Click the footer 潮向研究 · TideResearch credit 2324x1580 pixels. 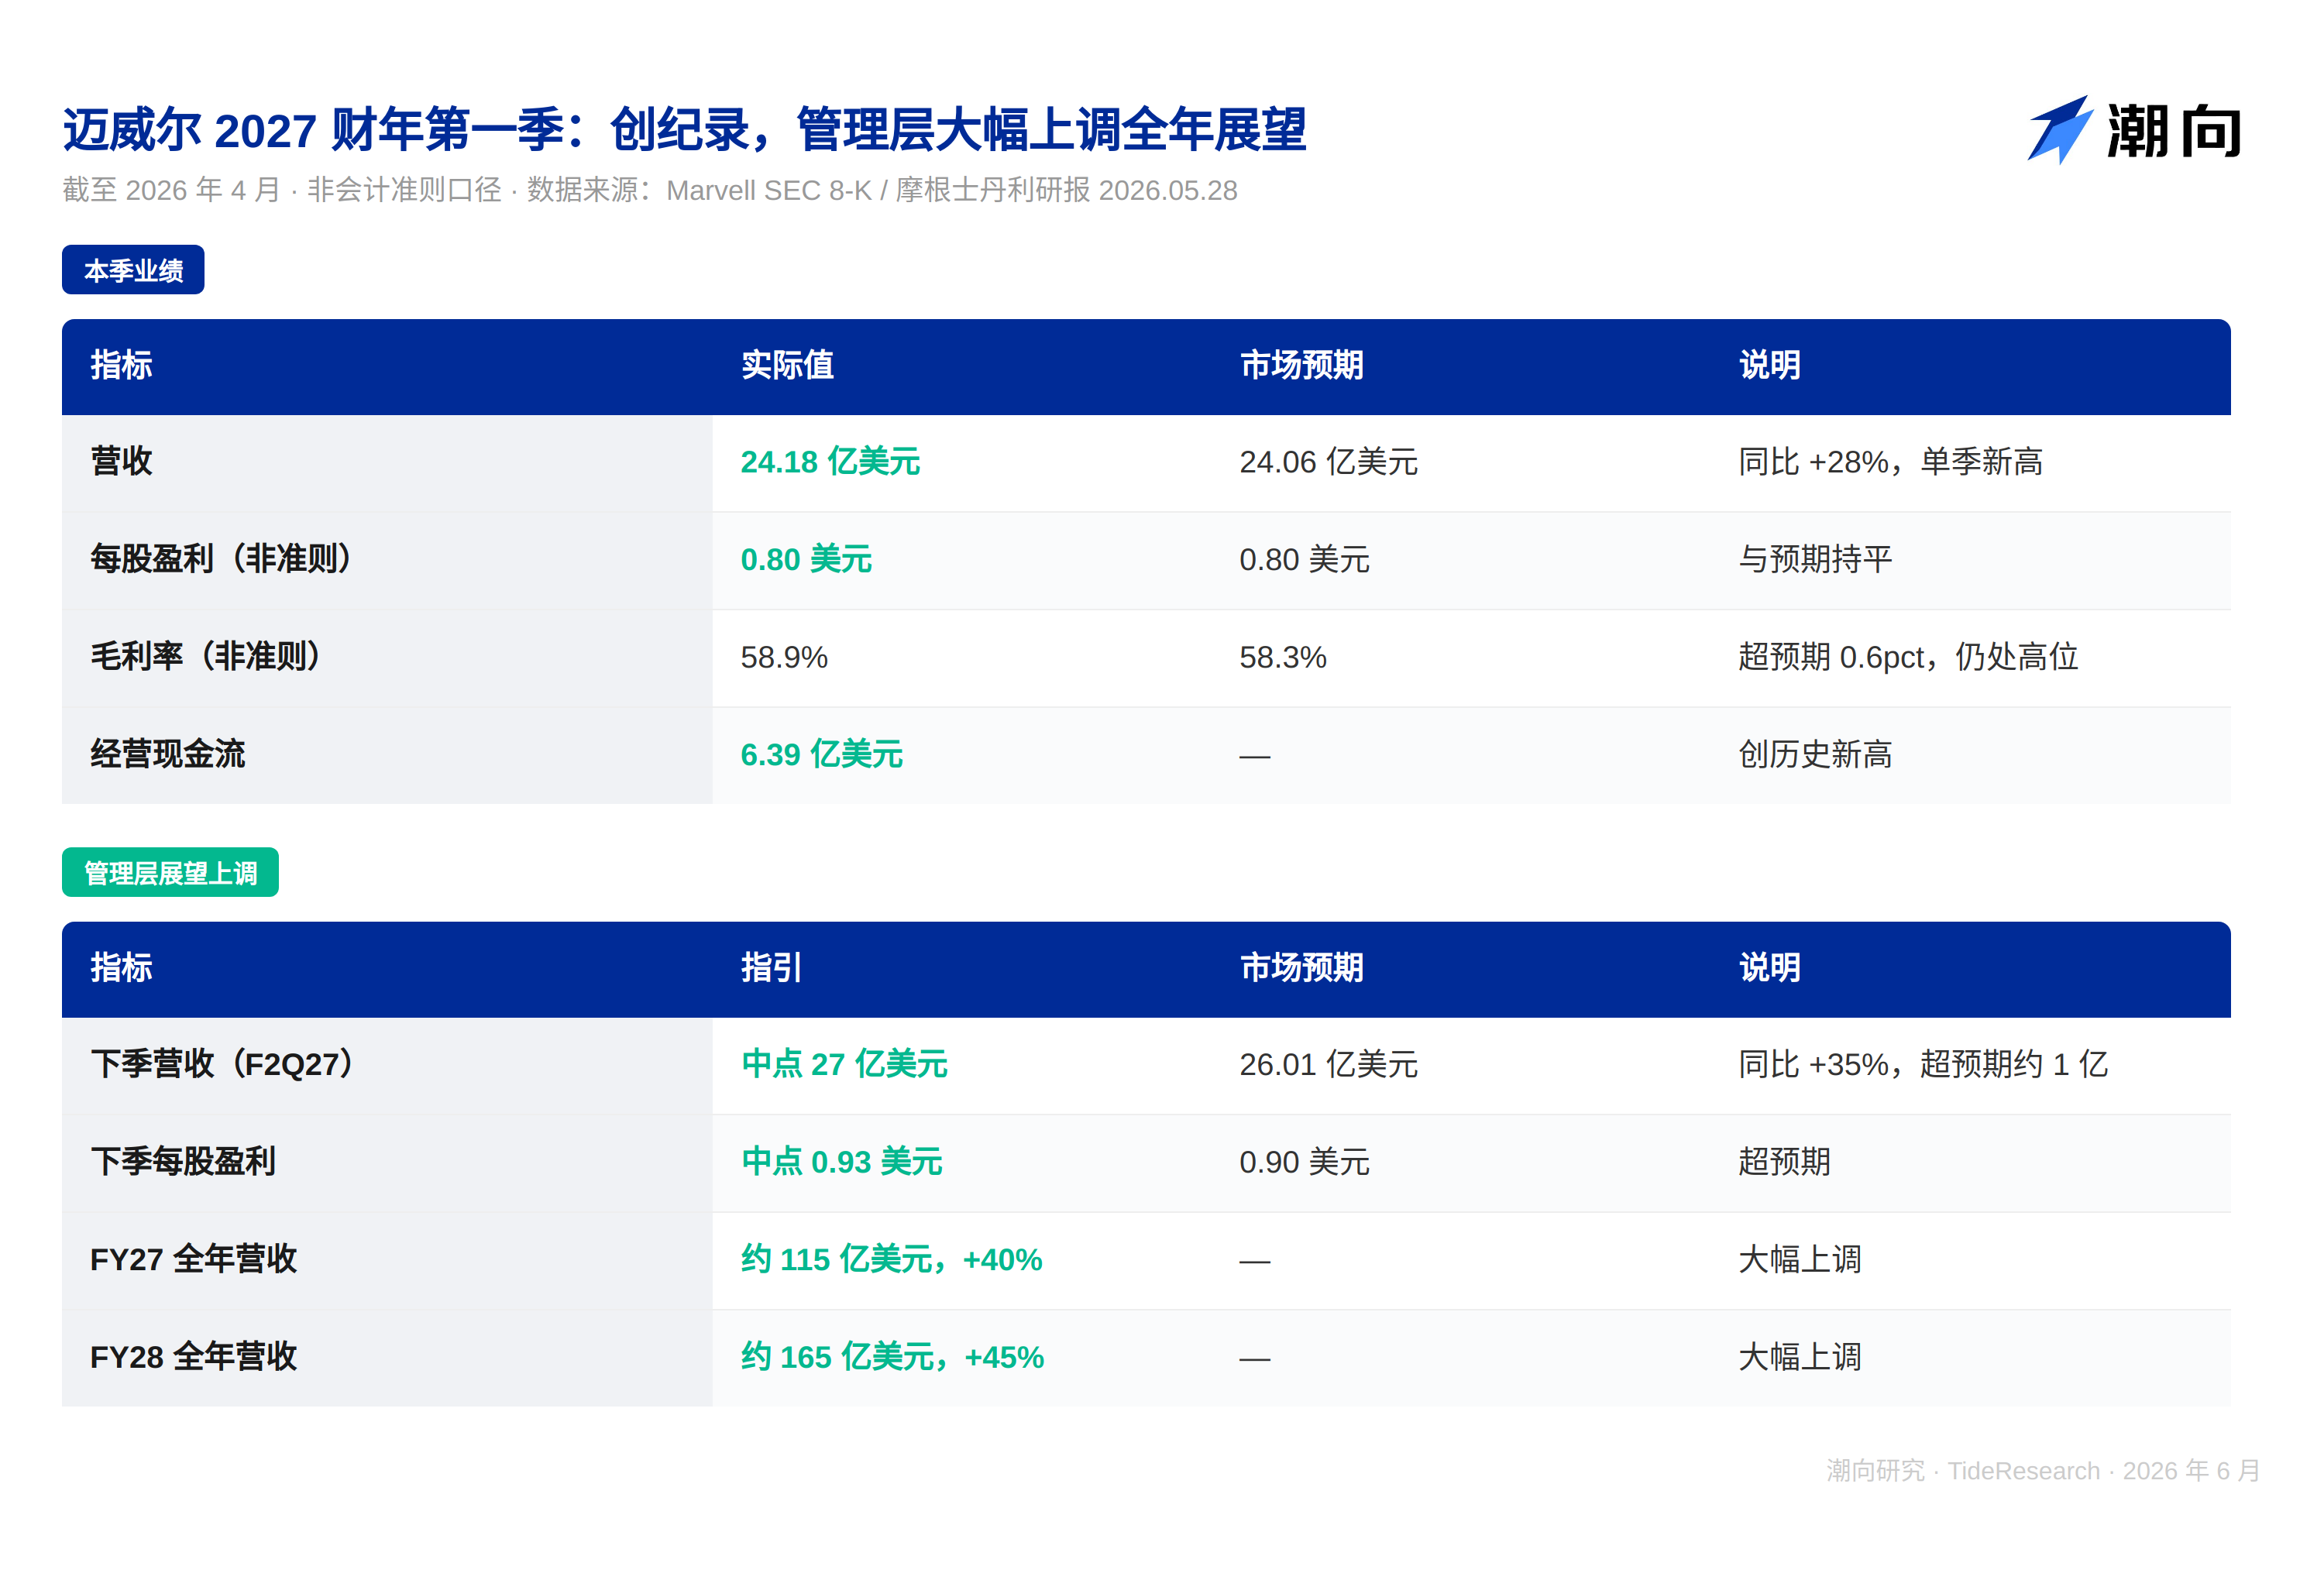point(2043,1471)
